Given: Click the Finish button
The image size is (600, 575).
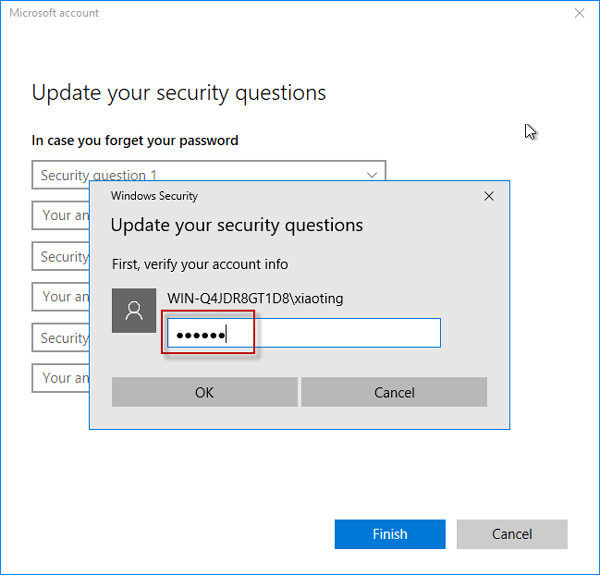Looking at the screenshot, I should (x=390, y=534).
